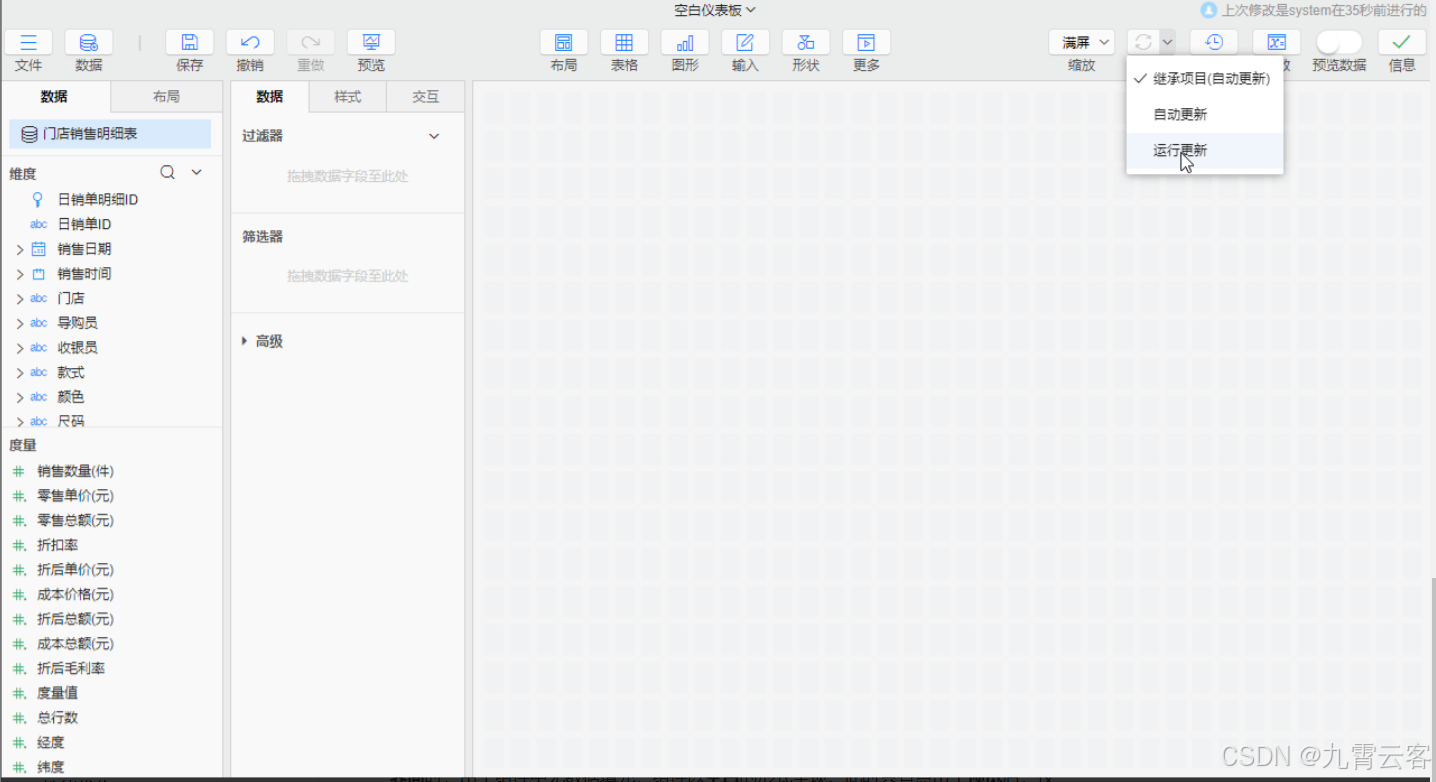Search dimensions with magnifier icon
Screen dimensions: 1436x782
168,172
